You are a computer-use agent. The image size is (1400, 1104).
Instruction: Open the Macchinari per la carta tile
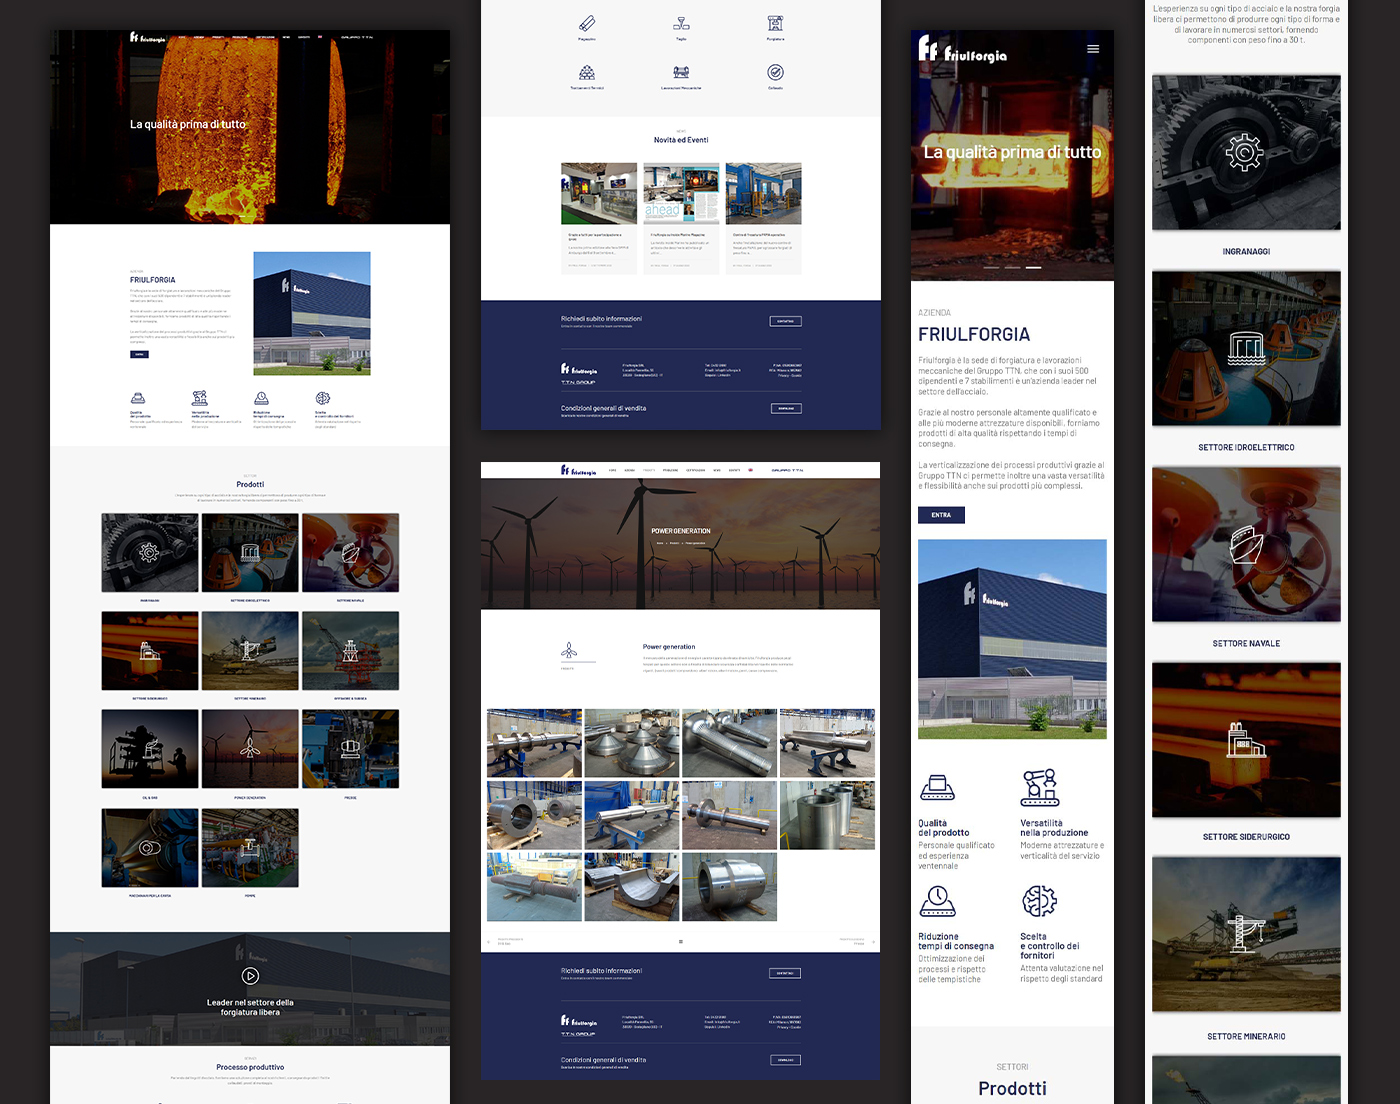(150, 848)
